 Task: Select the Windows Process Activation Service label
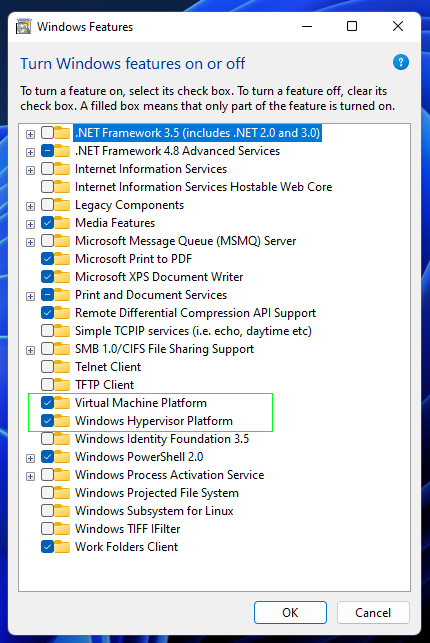169,474
